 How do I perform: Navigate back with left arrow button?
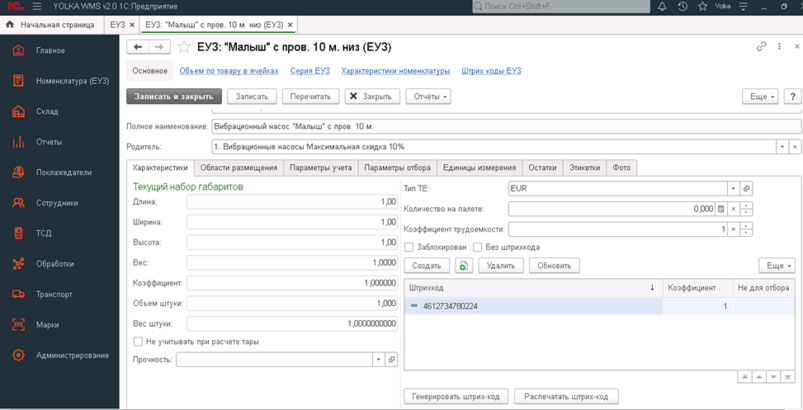pyautogui.click(x=138, y=47)
